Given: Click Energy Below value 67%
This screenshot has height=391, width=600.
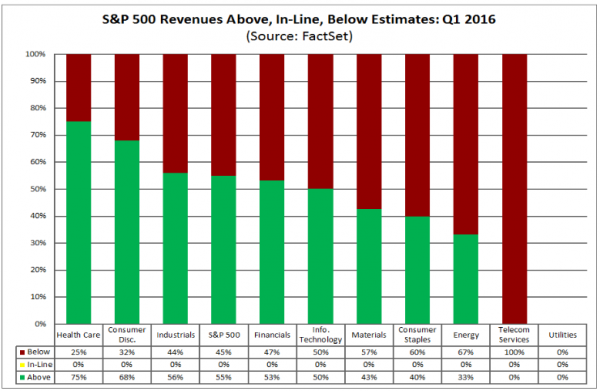Looking at the screenshot, I should pos(466,352).
